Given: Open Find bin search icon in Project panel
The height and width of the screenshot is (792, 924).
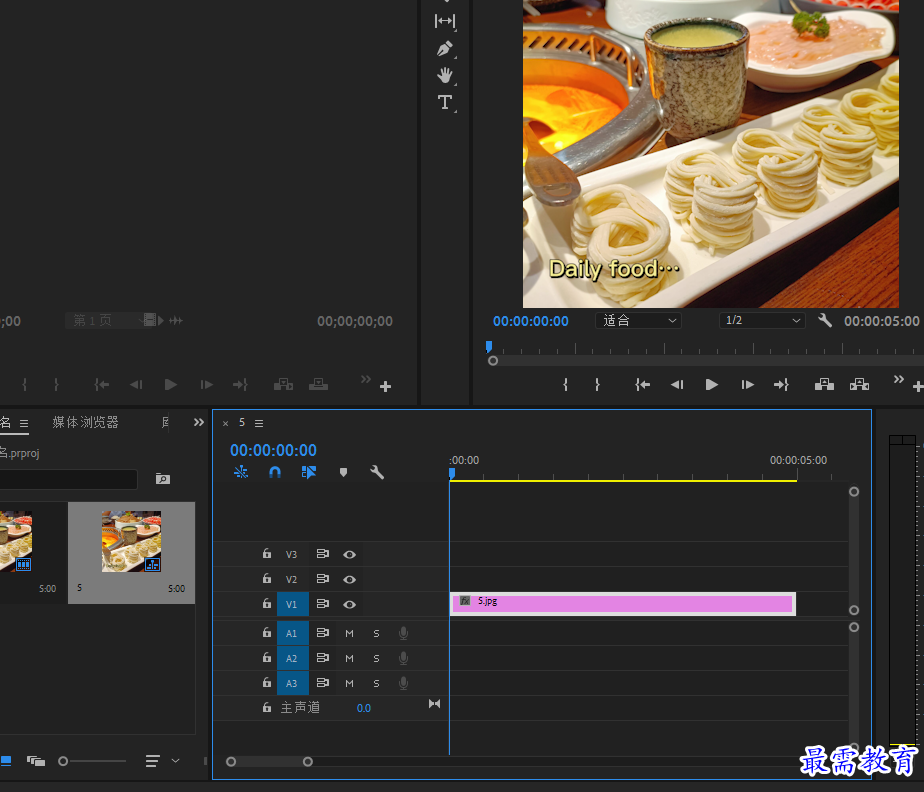Looking at the screenshot, I should click(163, 478).
